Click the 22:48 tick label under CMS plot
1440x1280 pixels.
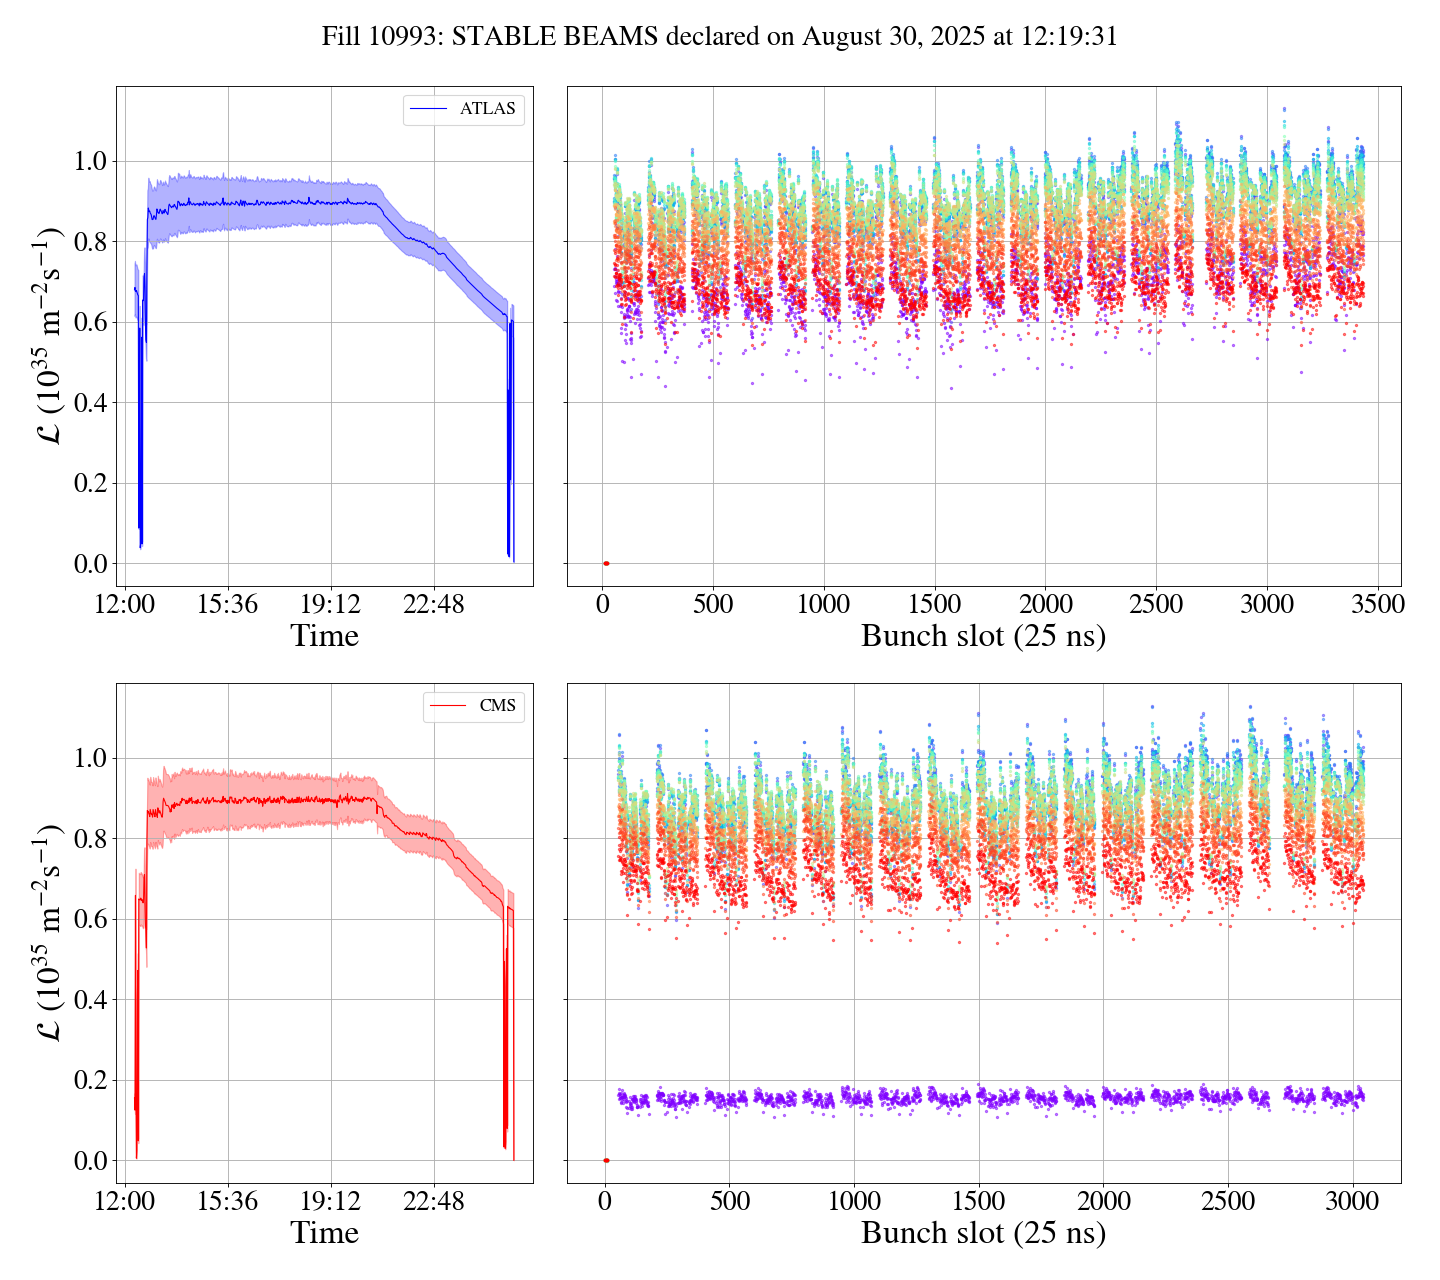click(434, 1201)
